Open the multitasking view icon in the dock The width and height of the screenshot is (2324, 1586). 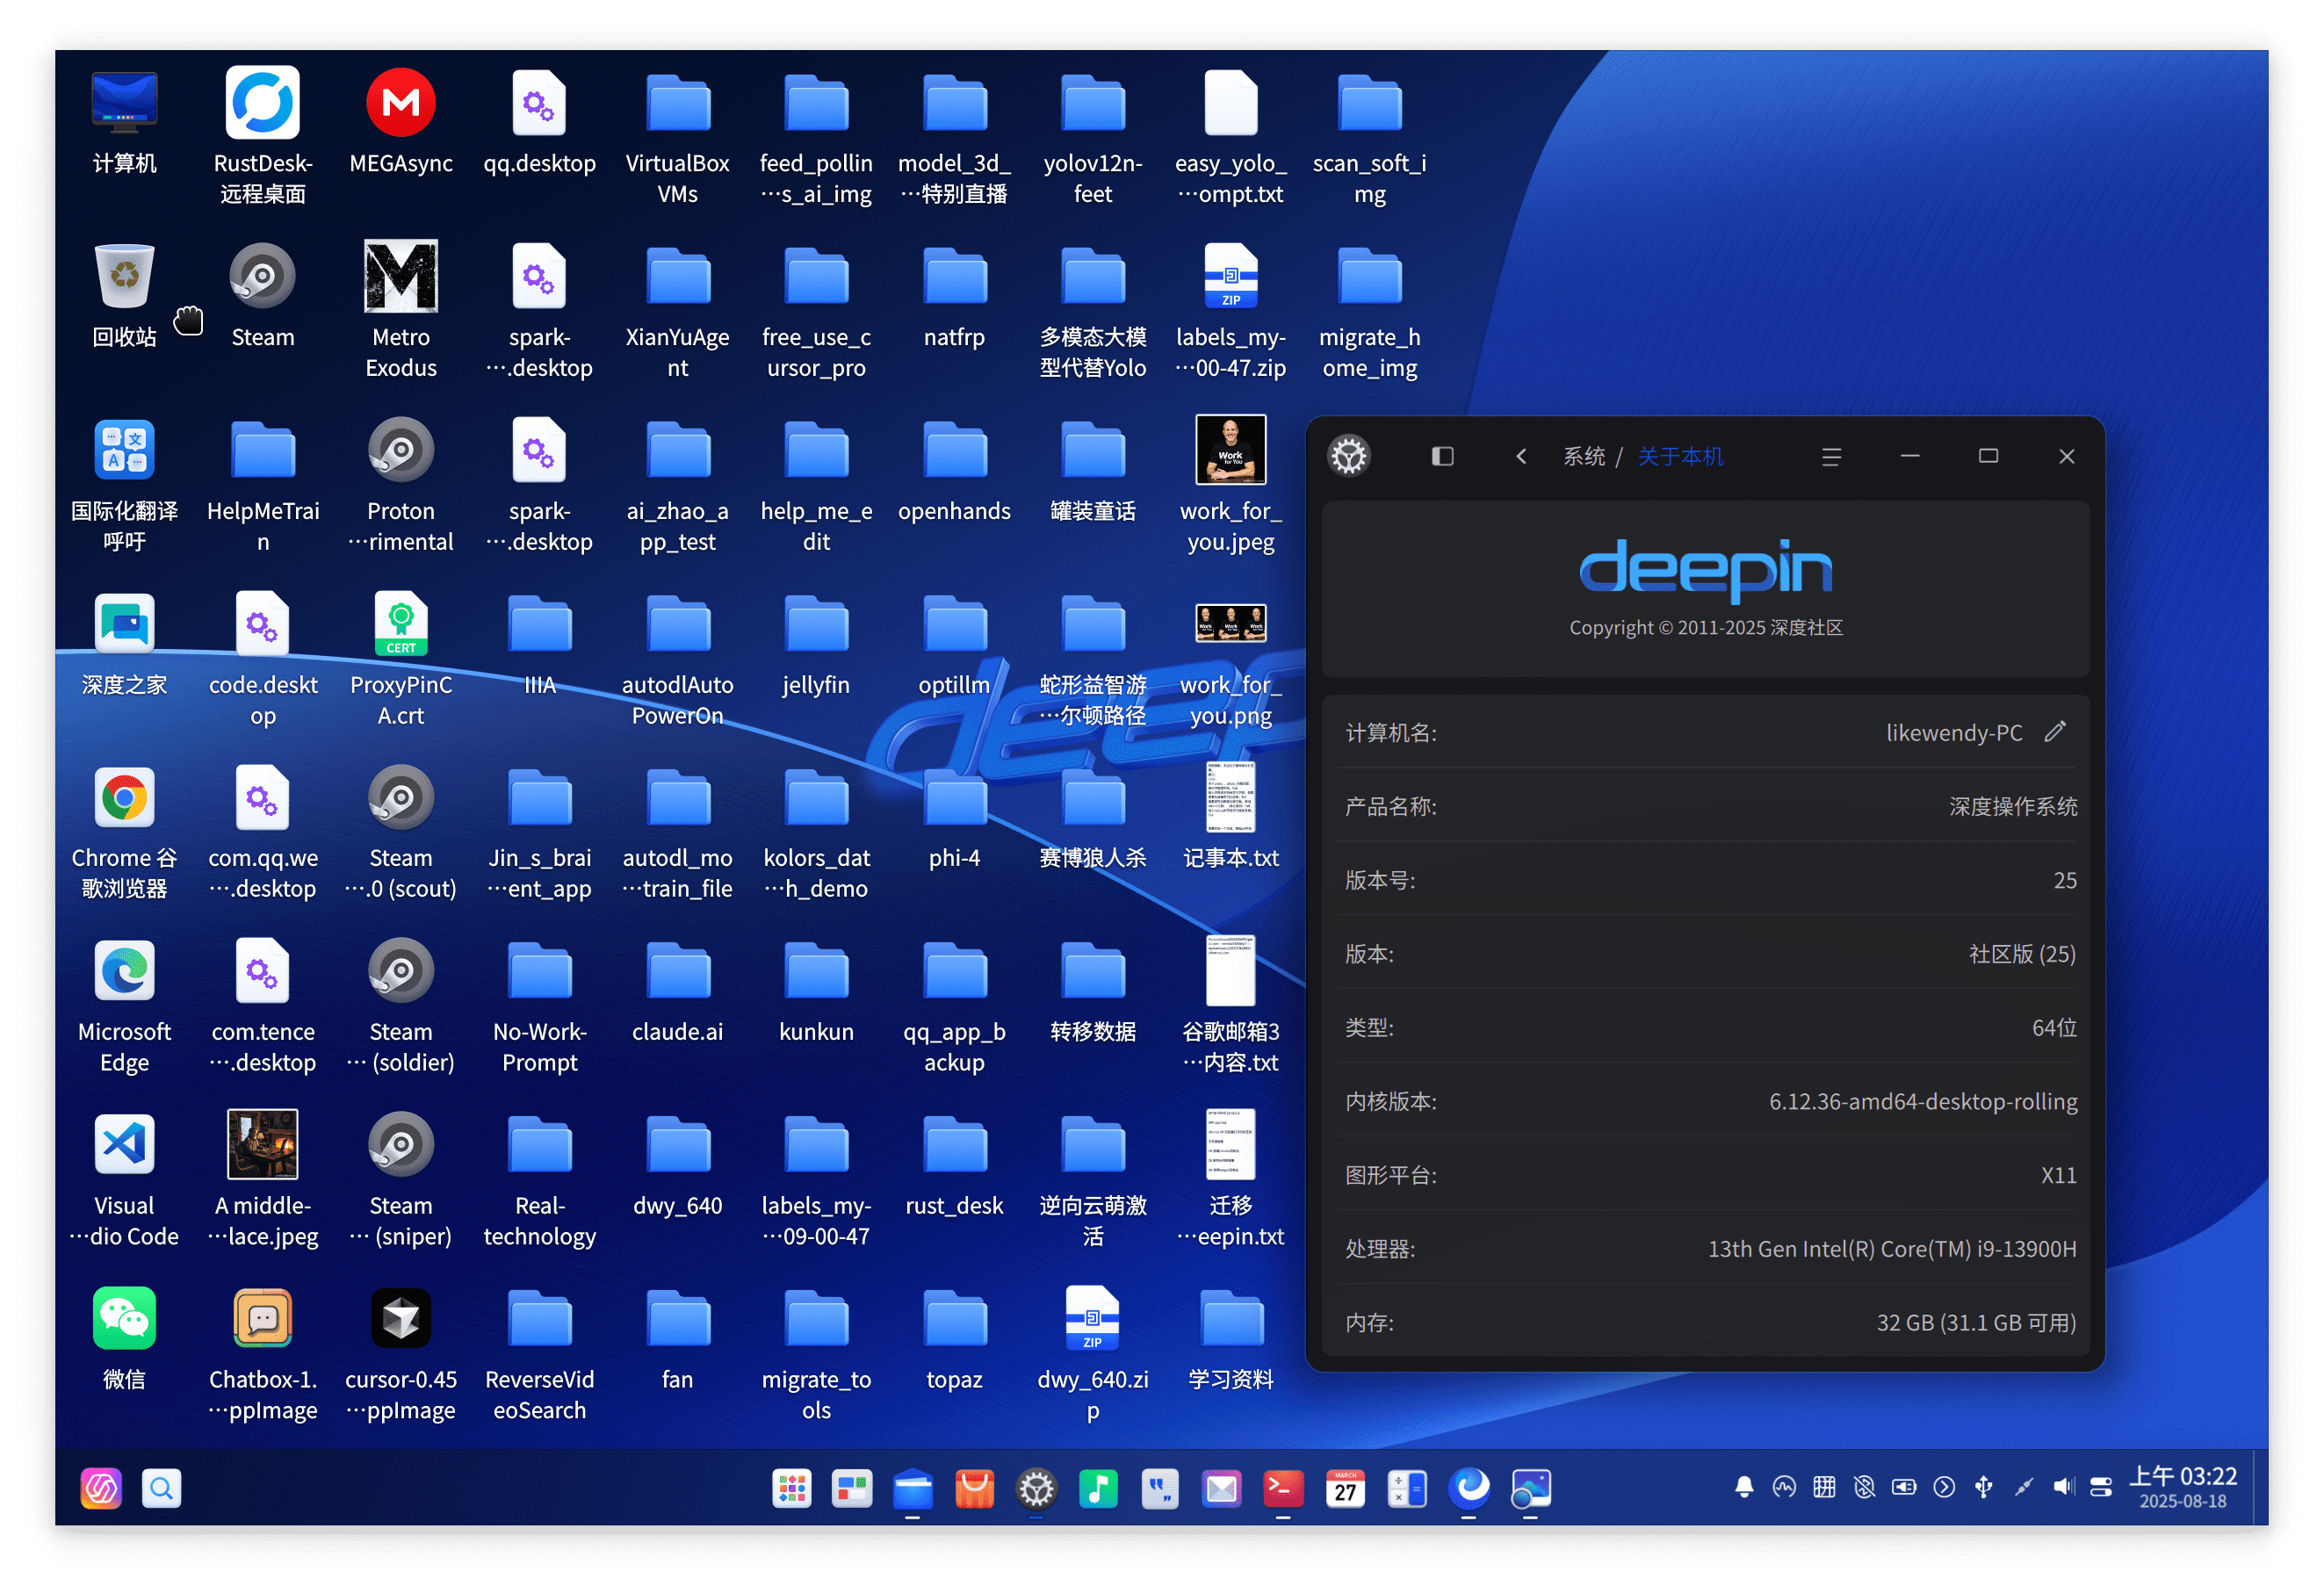coord(852,1488)
